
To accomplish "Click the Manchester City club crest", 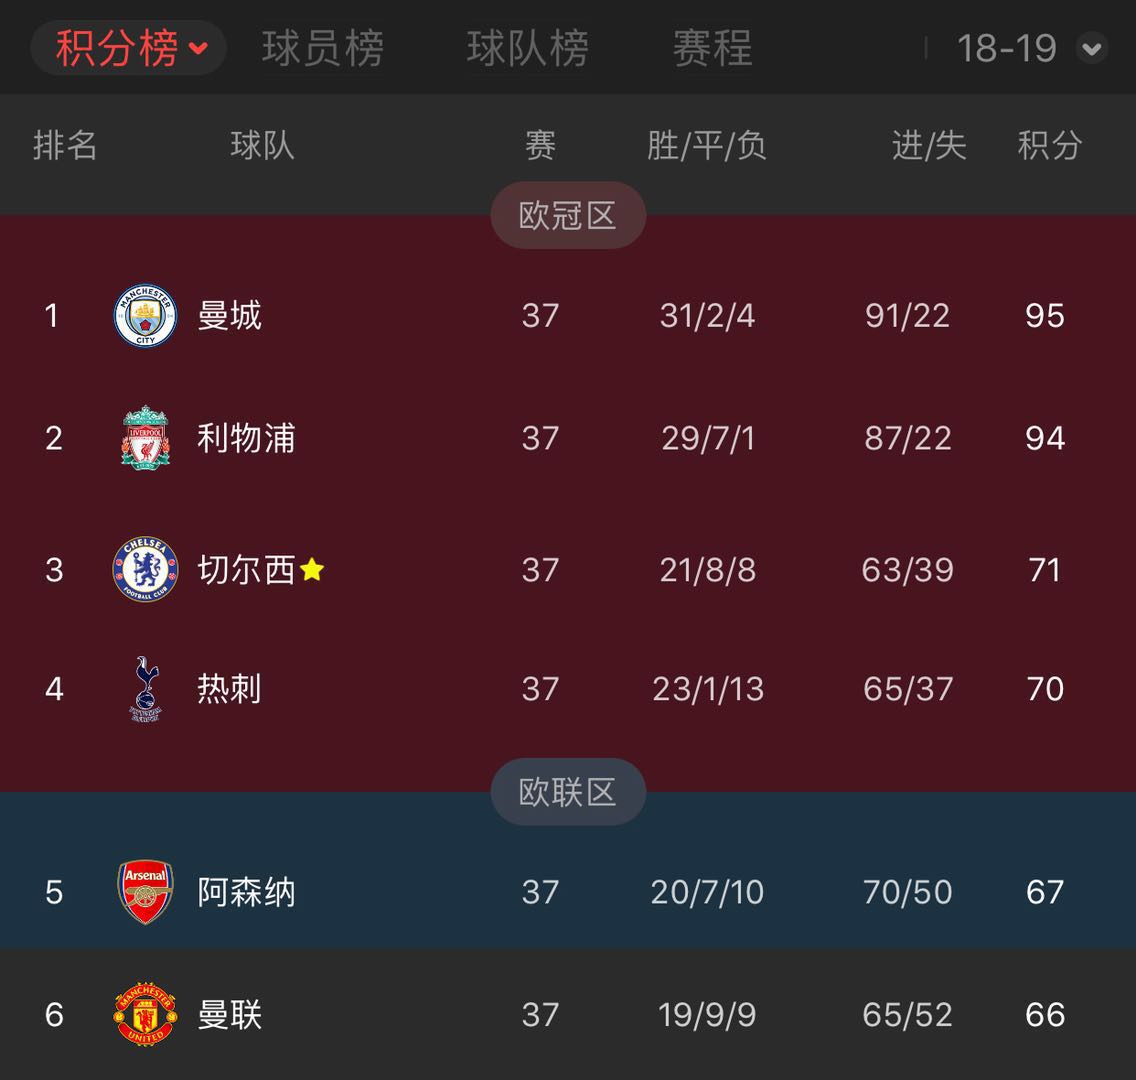I will click(x=145, y=316).
